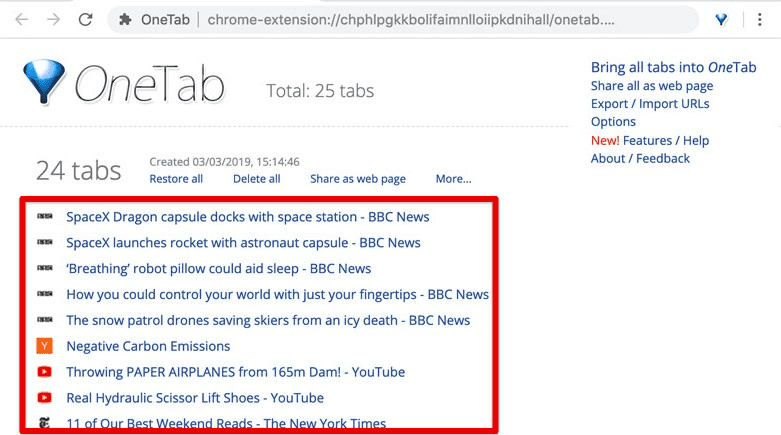Open OneTab Options
Image resolution: width=781 pixels, height=435 pixels.
[x=613, y=122]
